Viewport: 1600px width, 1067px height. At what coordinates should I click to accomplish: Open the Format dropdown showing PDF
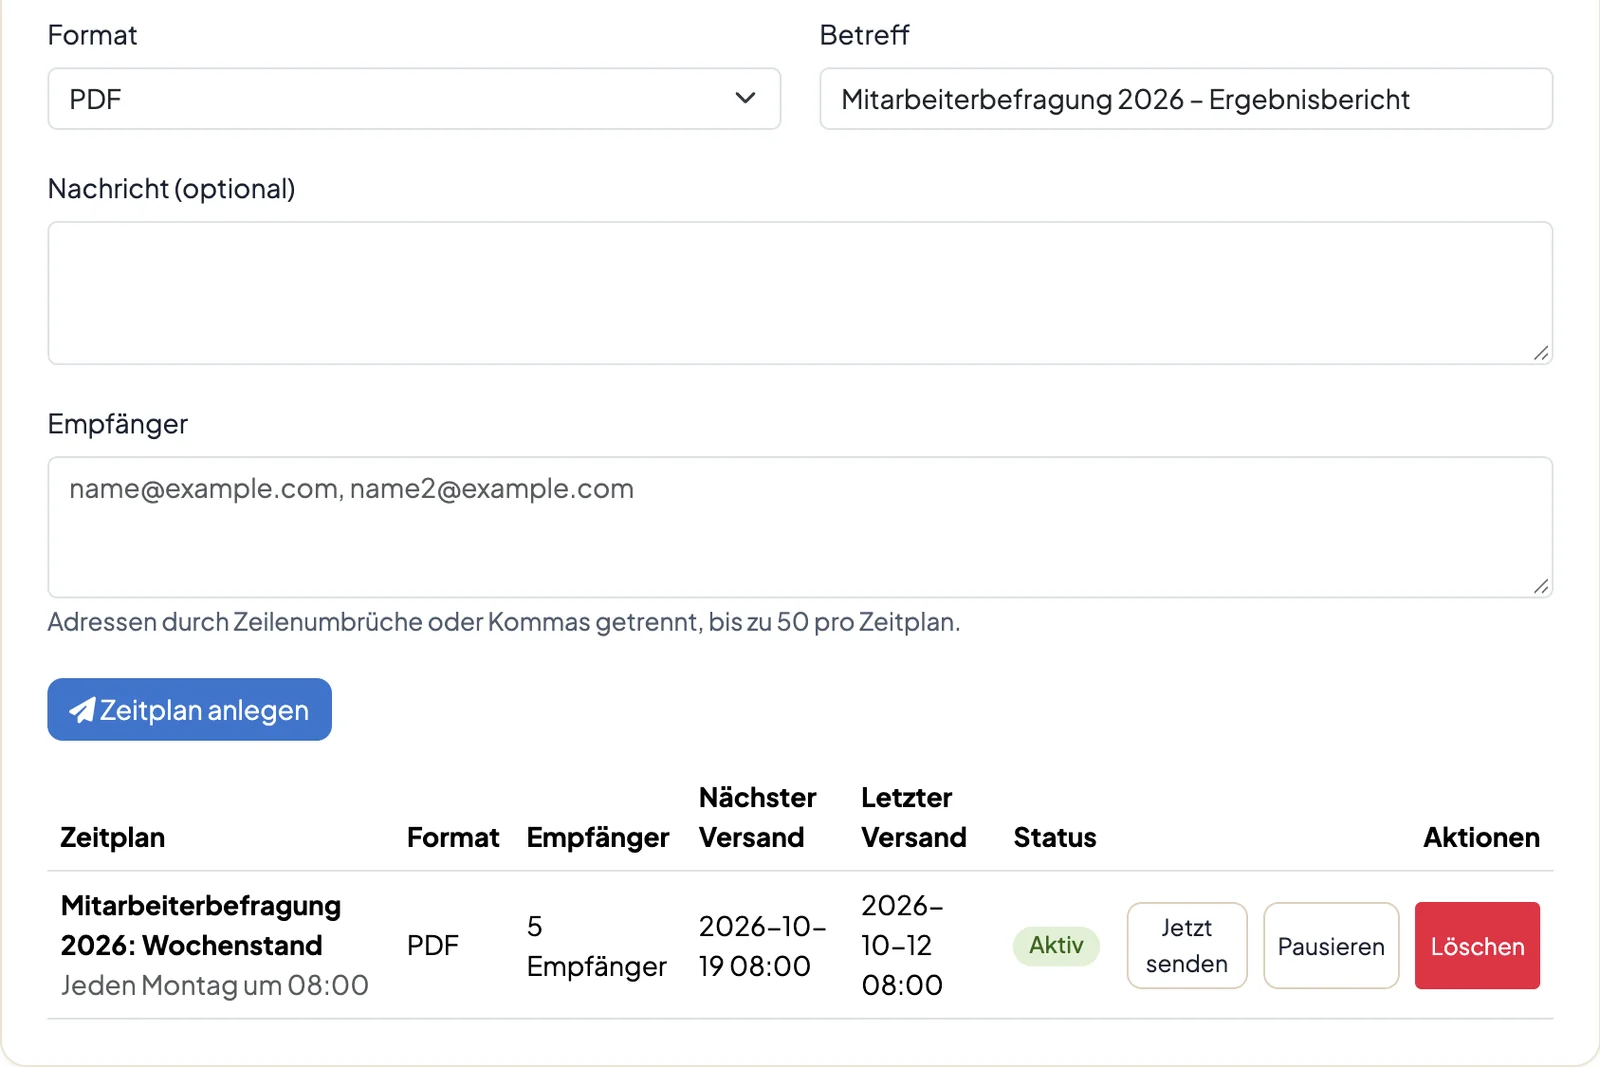point(414,99)
